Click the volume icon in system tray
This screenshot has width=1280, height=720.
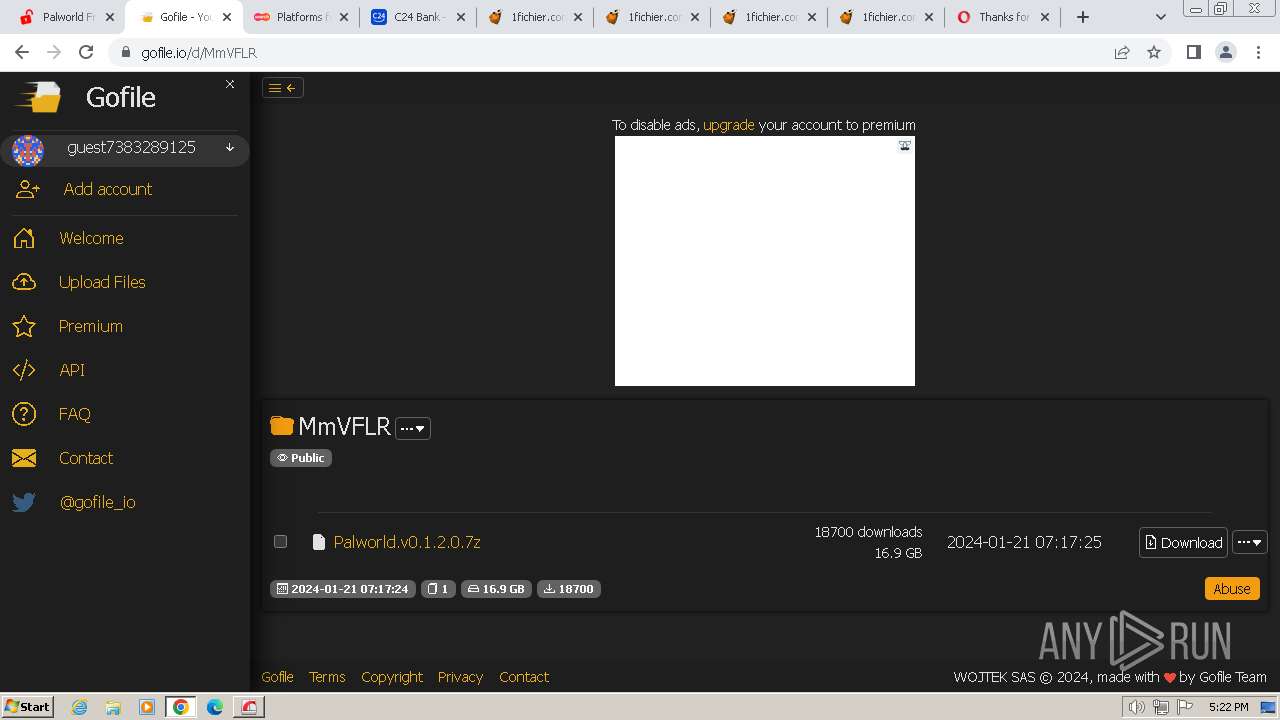point(1136,707)
